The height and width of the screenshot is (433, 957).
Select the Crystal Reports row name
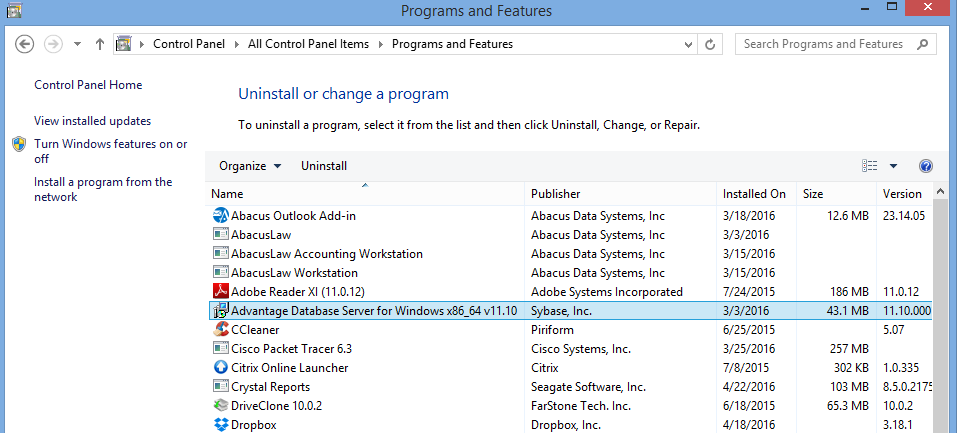[x=270, y=387]
